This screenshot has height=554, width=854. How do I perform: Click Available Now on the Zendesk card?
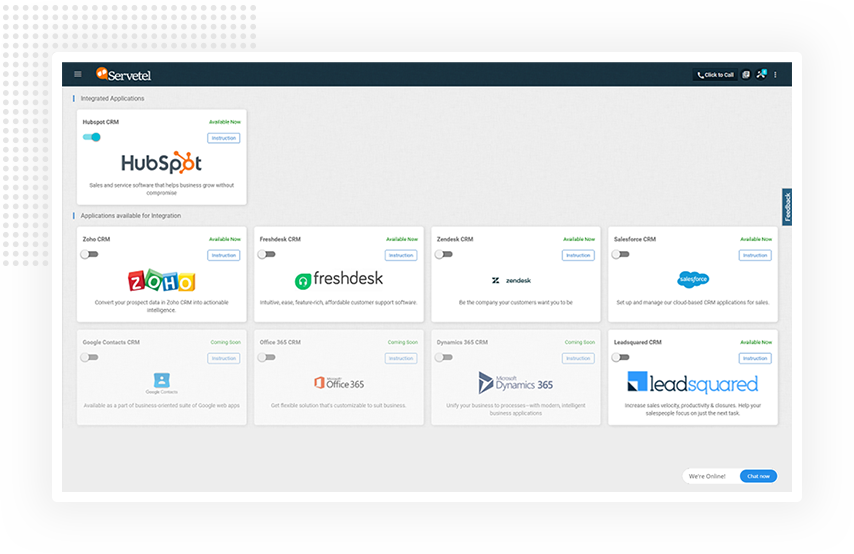click(x=578, y=239)
